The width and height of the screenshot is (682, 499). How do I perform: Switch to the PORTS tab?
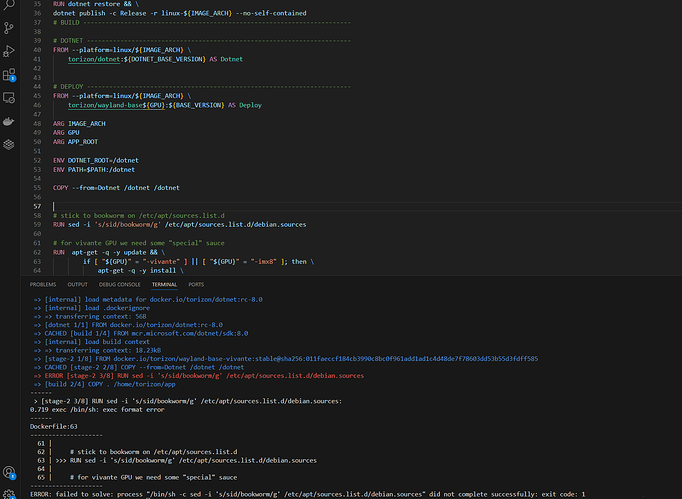point(196,285)
